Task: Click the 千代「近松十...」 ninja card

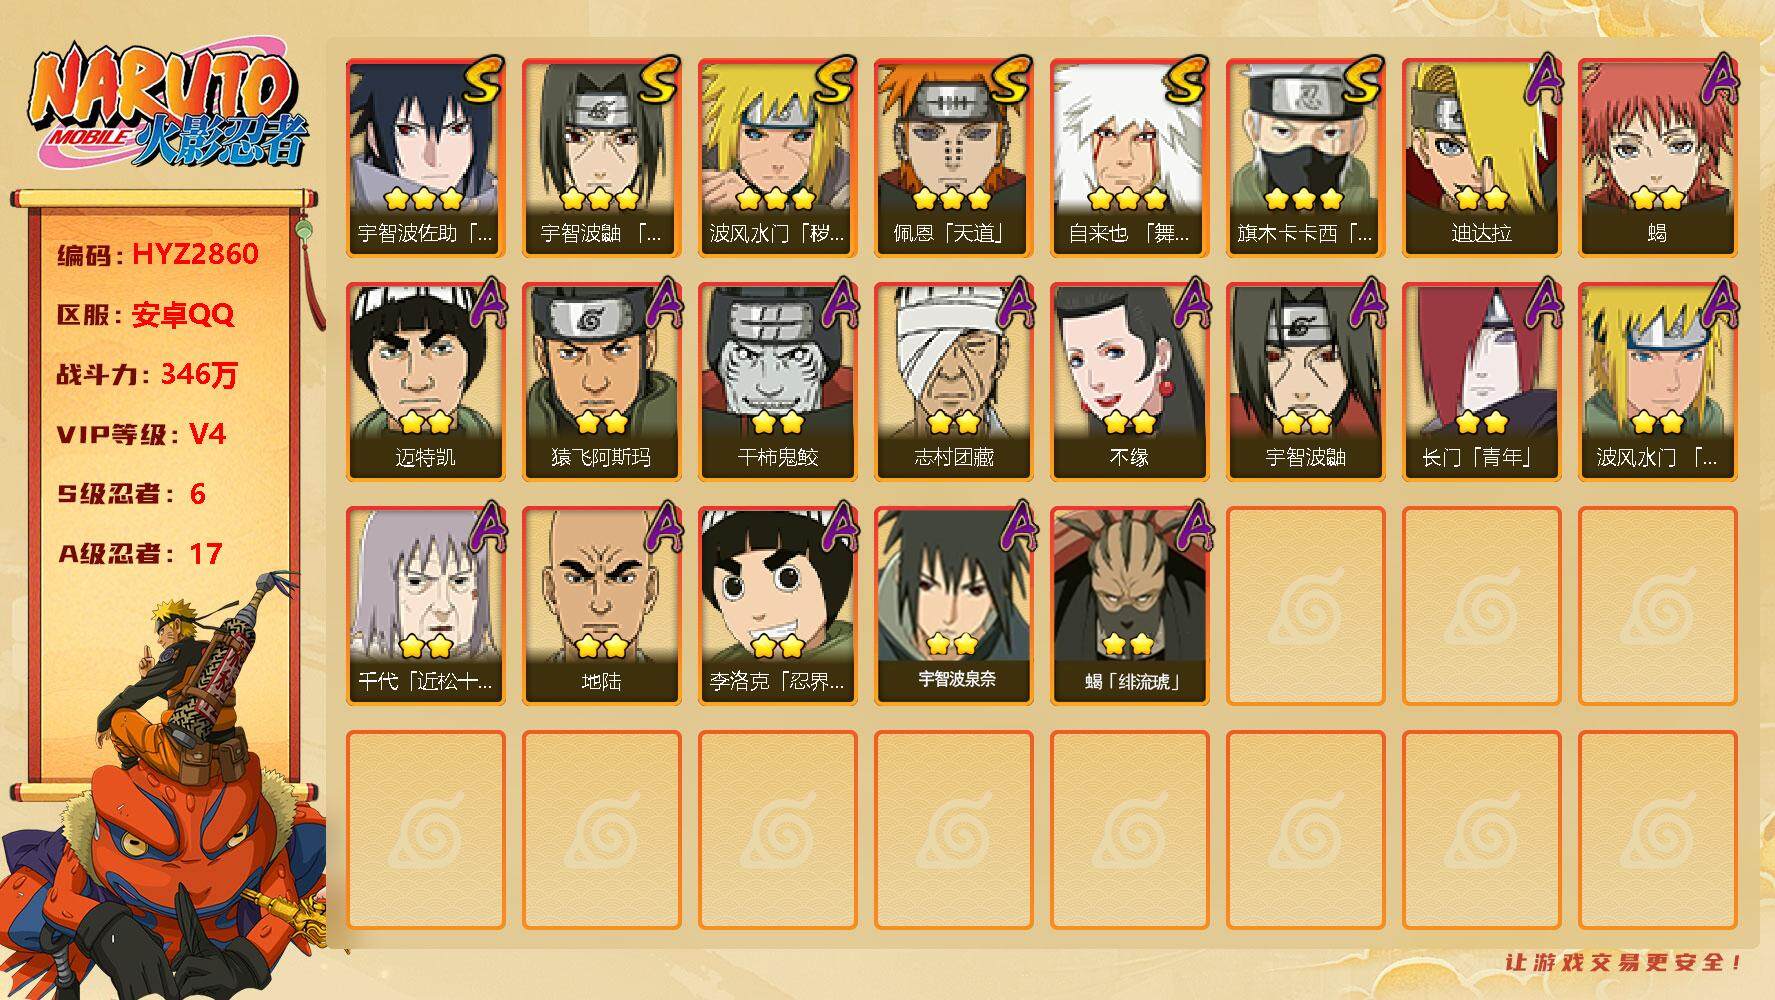Action: (425, 606)
